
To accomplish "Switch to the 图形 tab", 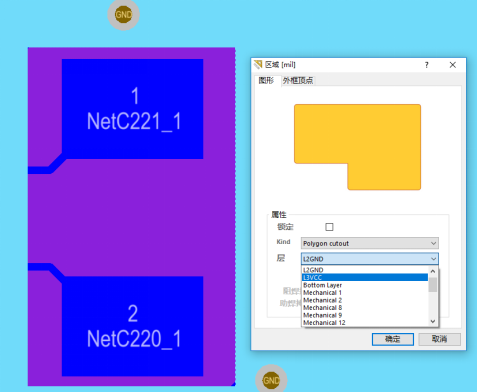I will pyautogui.click(x=266, y=80).
